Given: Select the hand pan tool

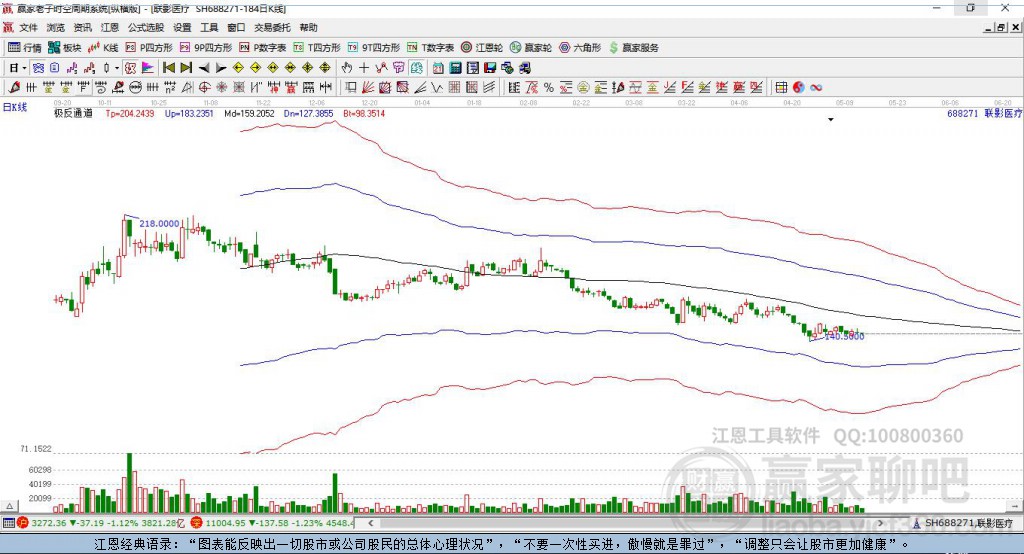Looking at the screenshot, I should click(347, 68).
